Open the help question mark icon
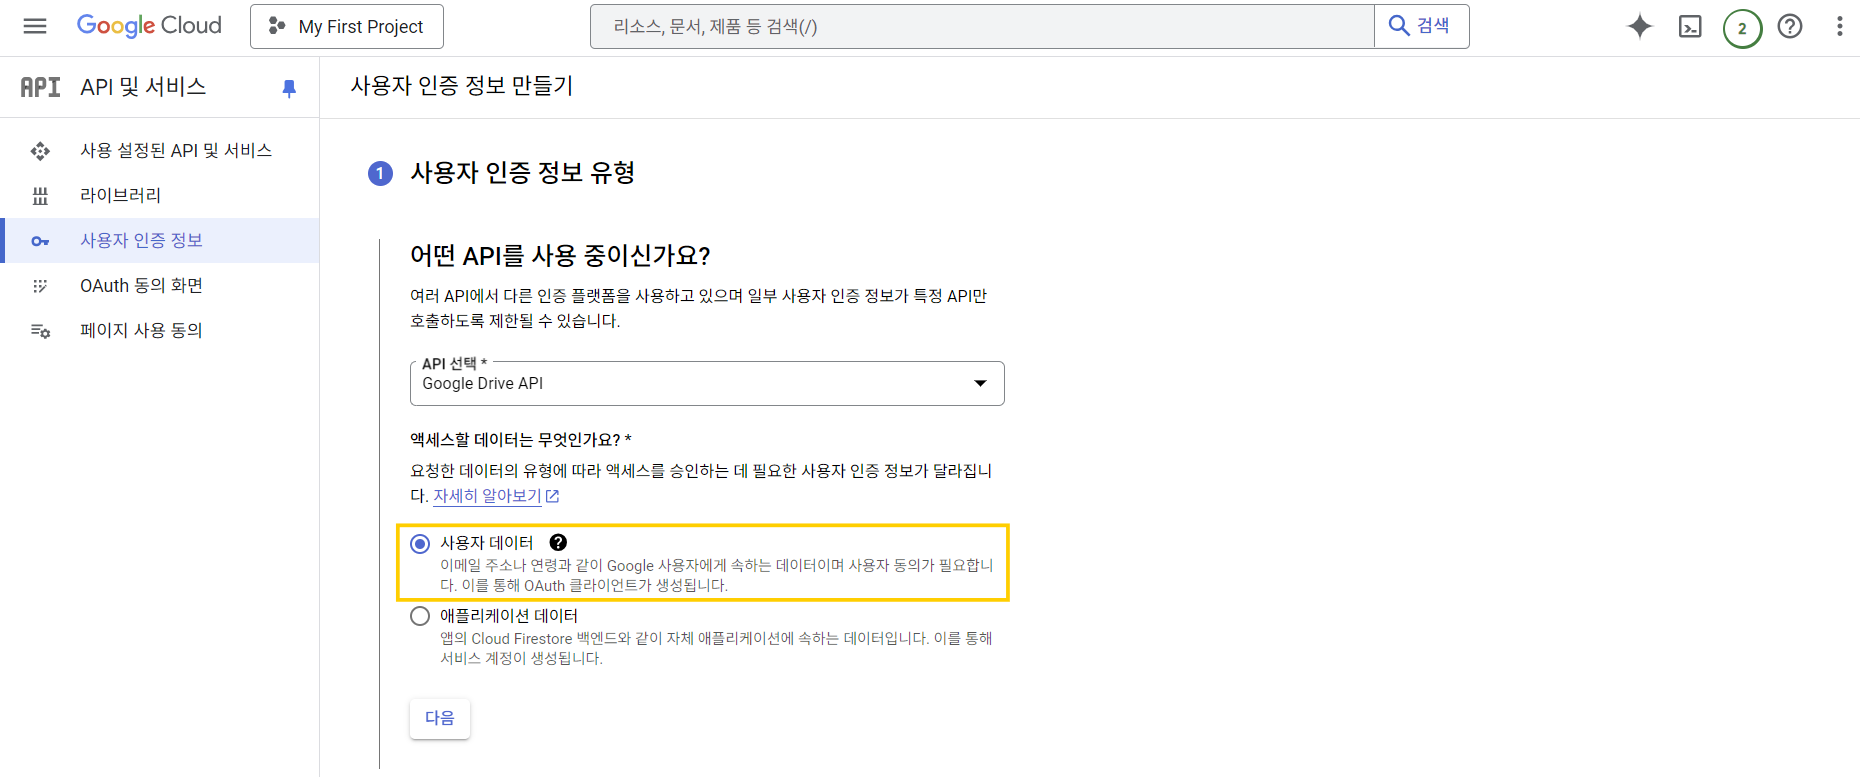 (x=1790, y=26)
